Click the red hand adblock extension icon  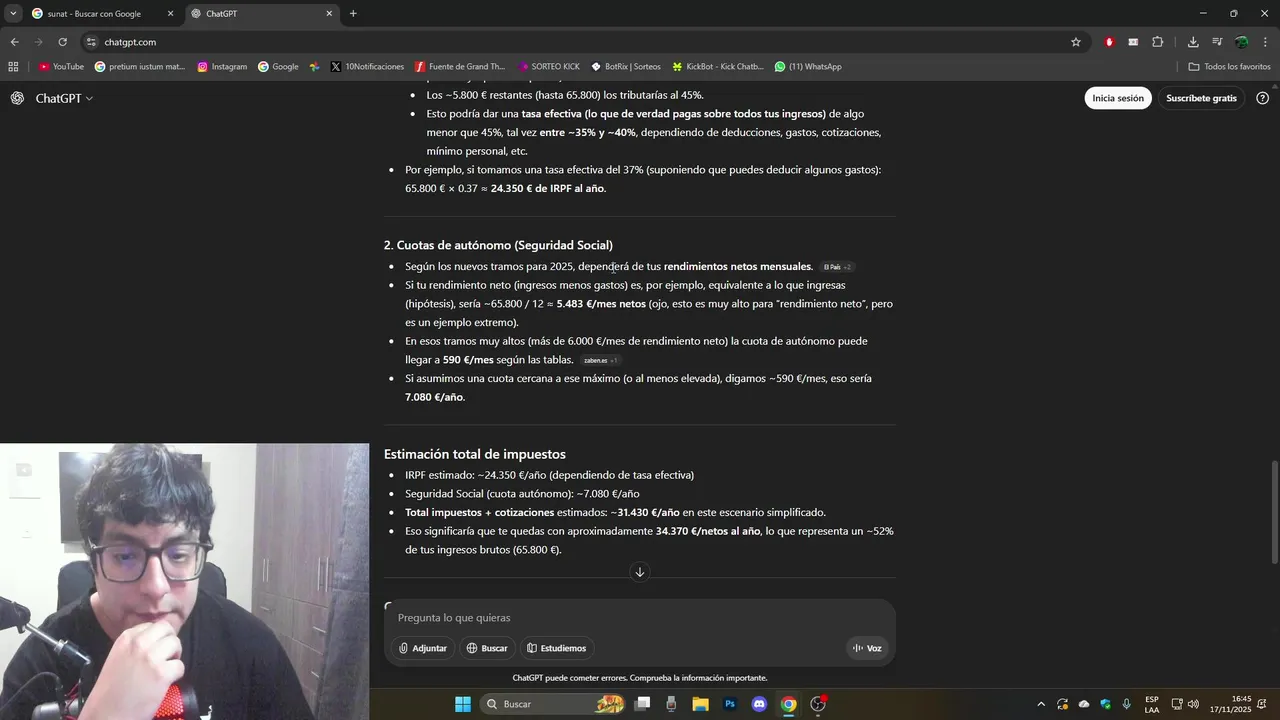click(x=1109, y=42)
